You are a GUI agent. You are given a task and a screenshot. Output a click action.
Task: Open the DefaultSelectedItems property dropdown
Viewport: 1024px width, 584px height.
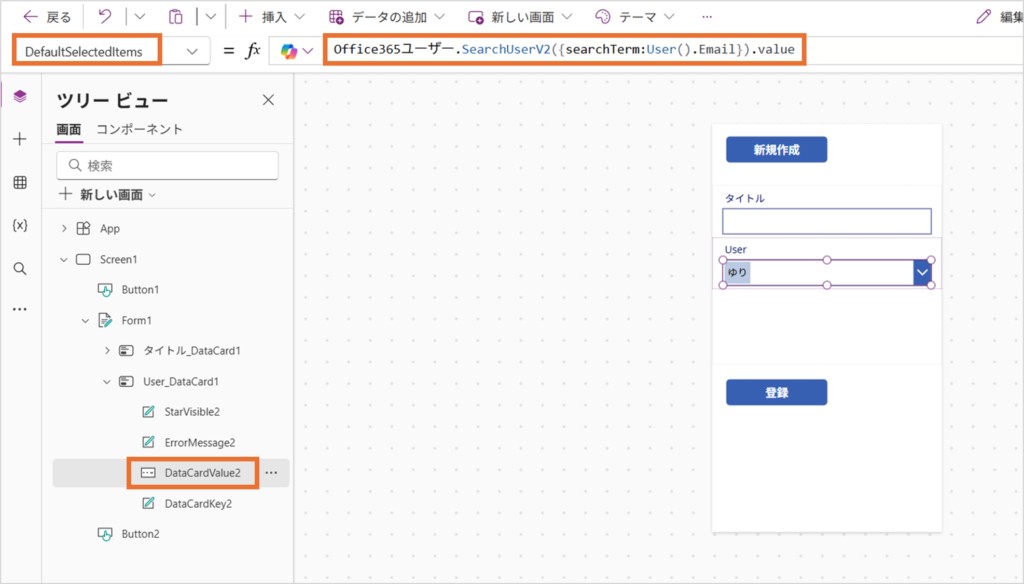[x=193, y=51]
